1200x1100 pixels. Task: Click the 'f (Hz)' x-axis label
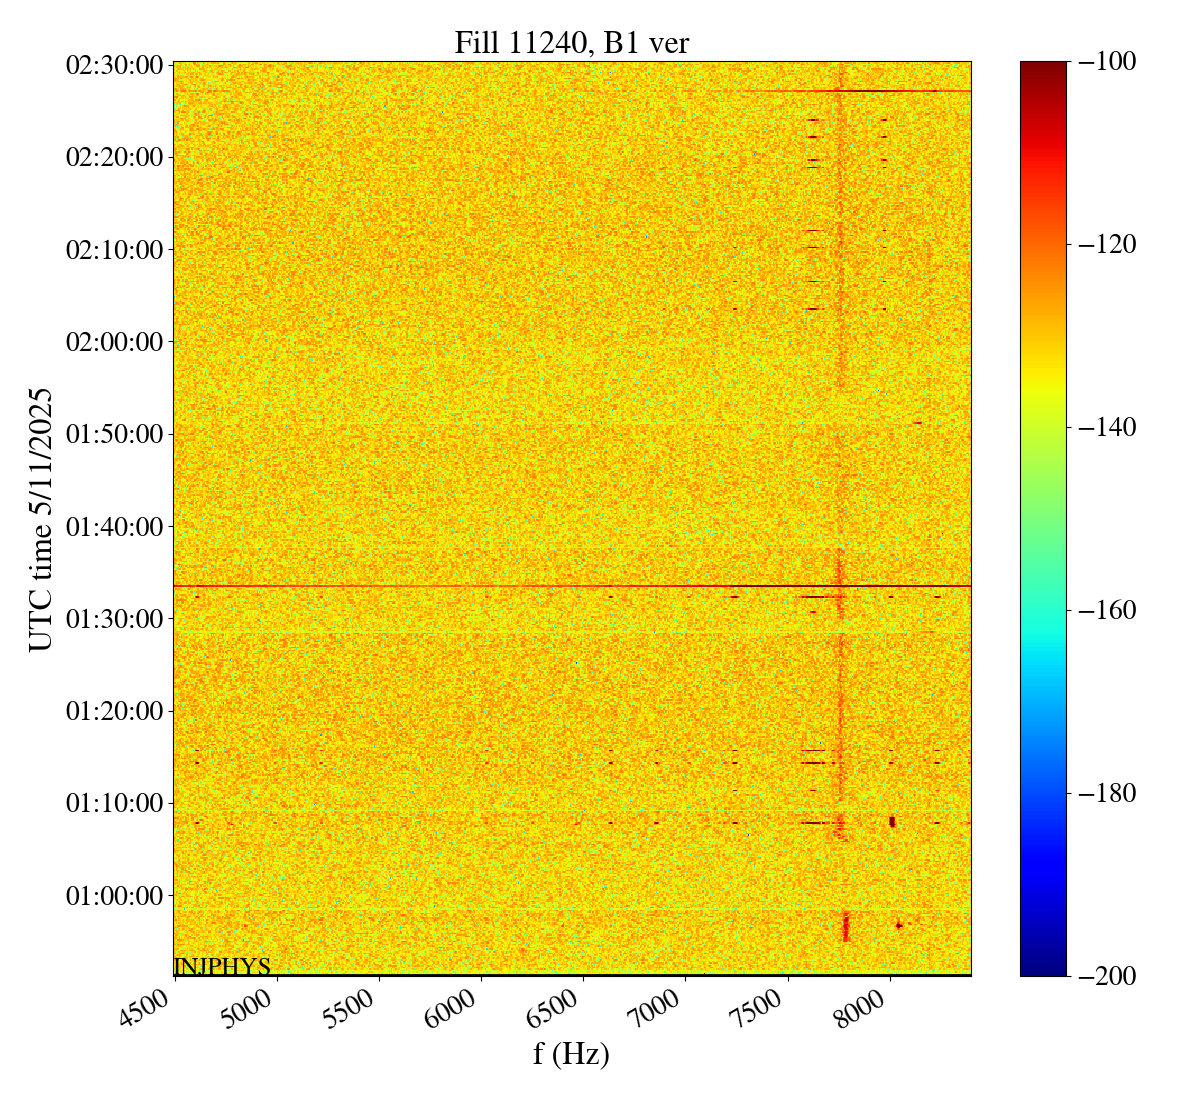(x=571, y=1053)
